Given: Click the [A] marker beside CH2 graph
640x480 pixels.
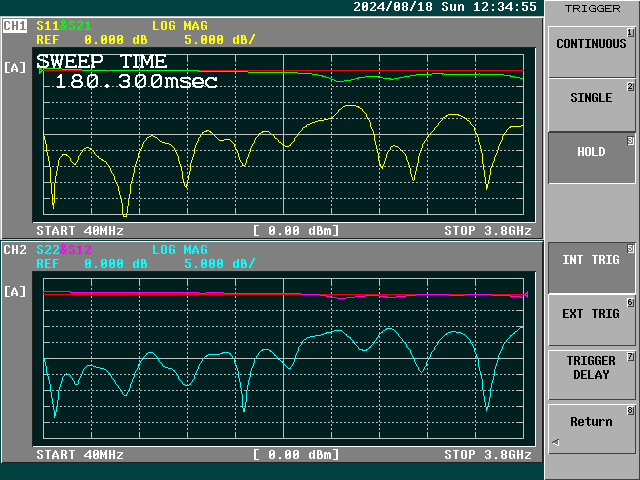Looking at the screenshot, I should point(15,292).
